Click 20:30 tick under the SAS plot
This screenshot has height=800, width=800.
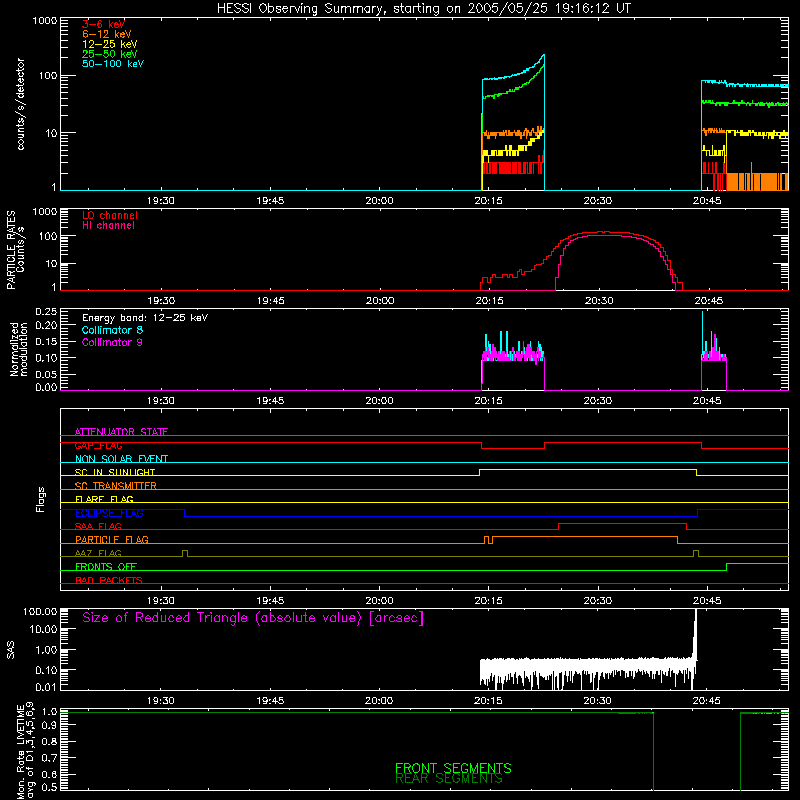tap(597, 701)
